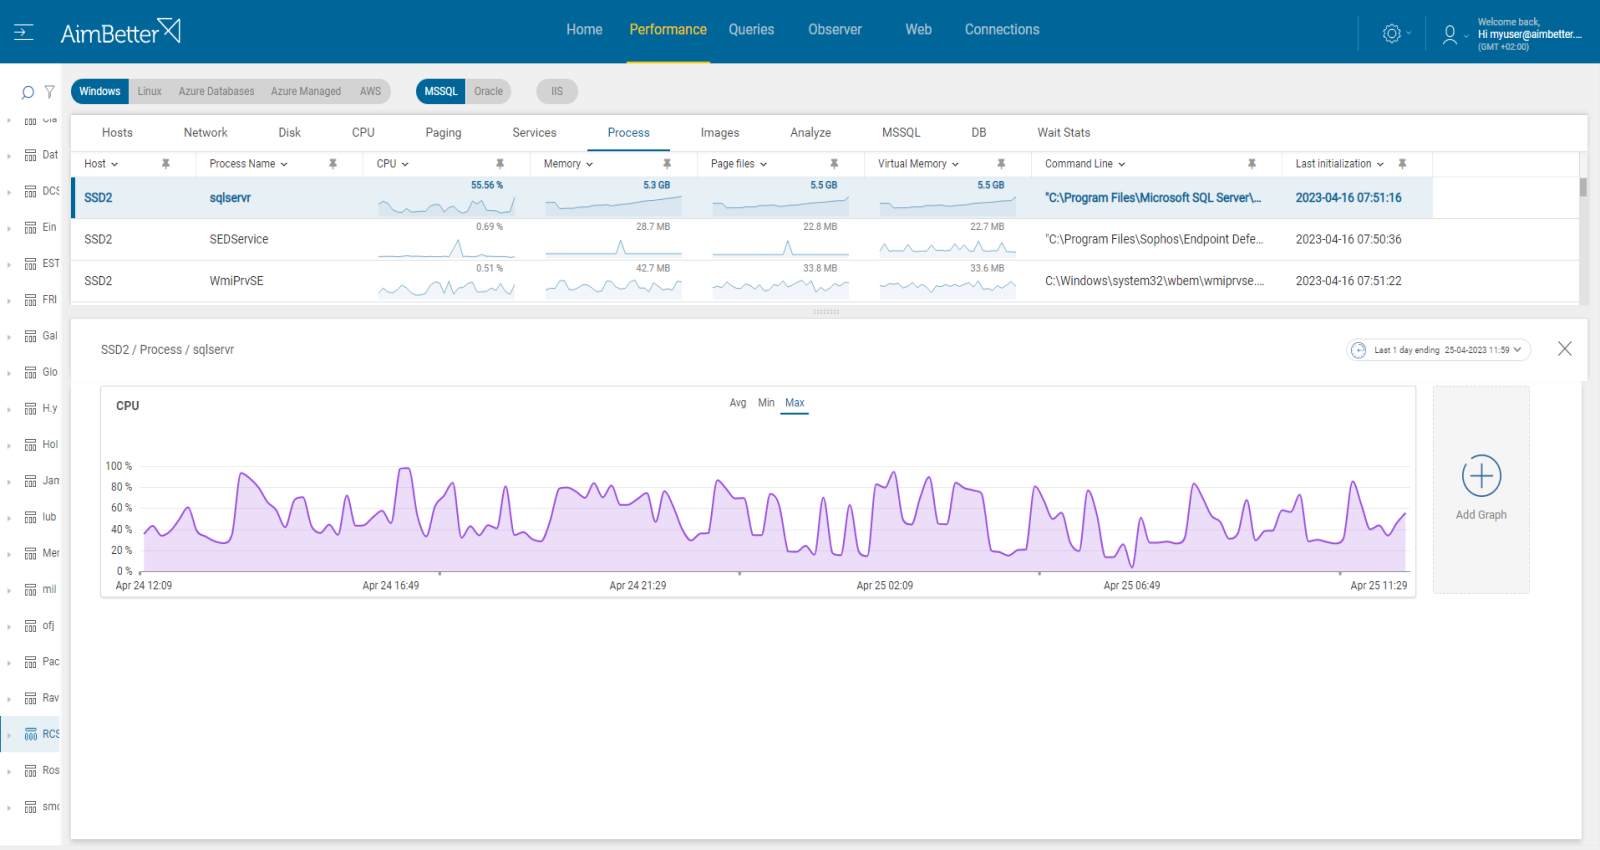
Task: Pin the Last initialization column
Action: pyautogui.click(x=1402, y=164)
